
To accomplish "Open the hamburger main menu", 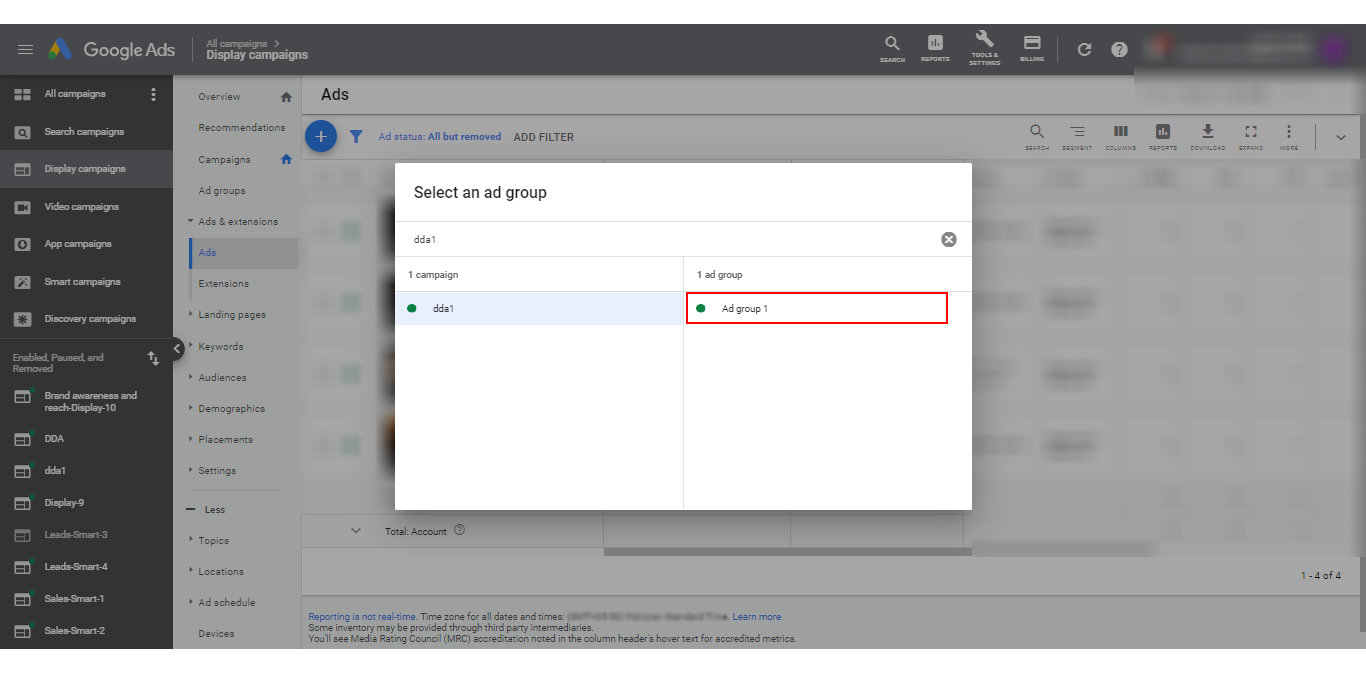I will 25,49.
